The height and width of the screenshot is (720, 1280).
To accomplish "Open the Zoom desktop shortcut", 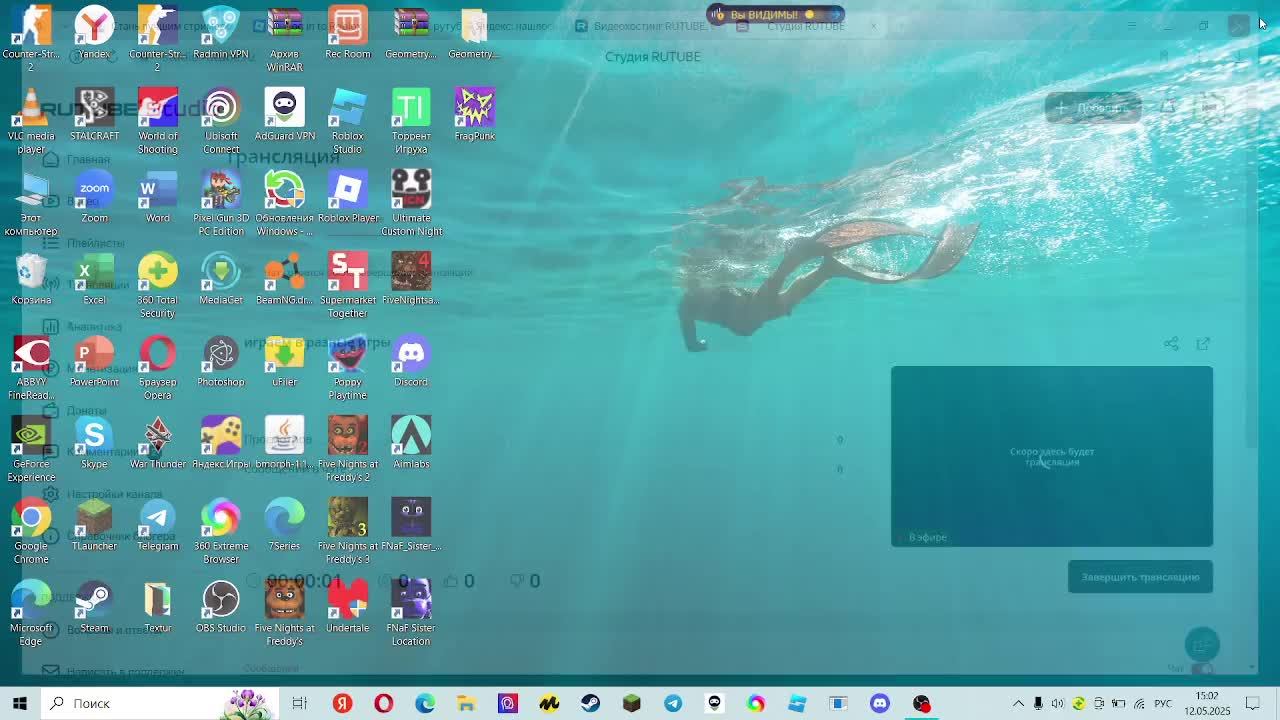I will (x=94, y=197).
